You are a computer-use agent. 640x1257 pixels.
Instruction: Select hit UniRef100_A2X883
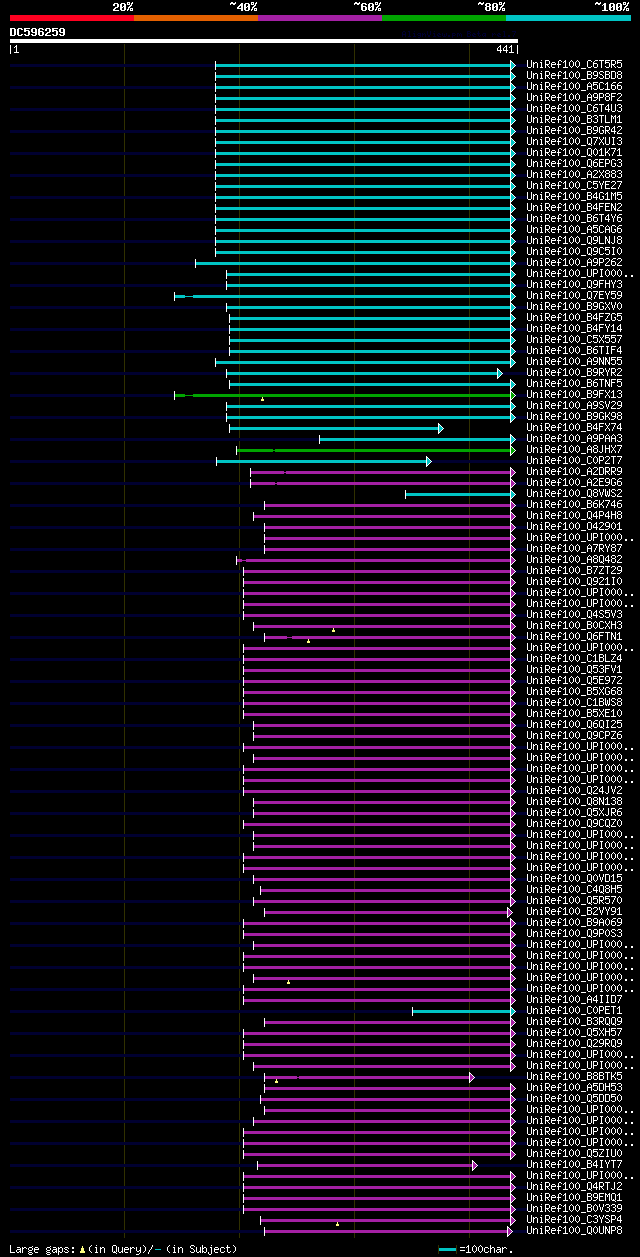pos(574,174)
